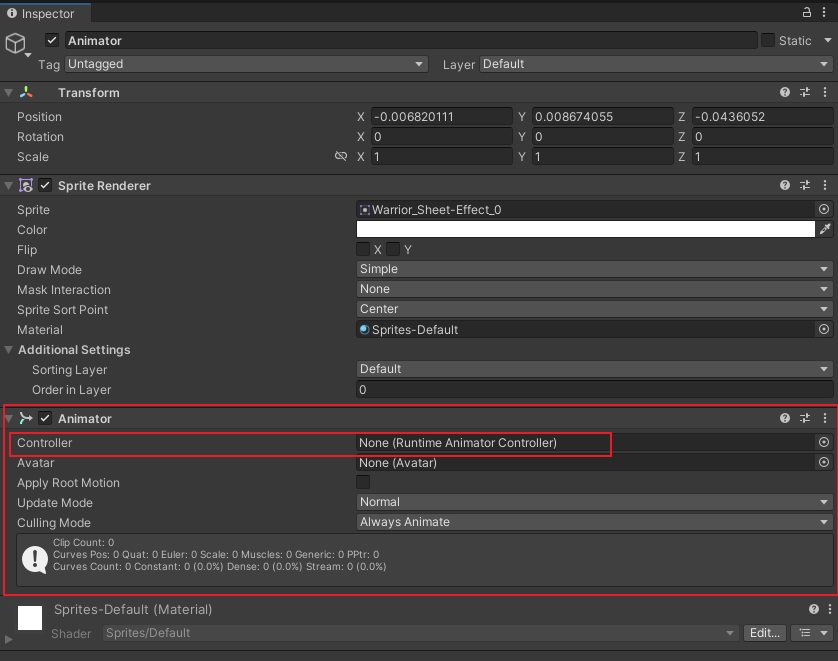Open the Sprite Sort Point dropdown
The height and width of the screenshot is (661, 838).
click(x=594, y=309)
